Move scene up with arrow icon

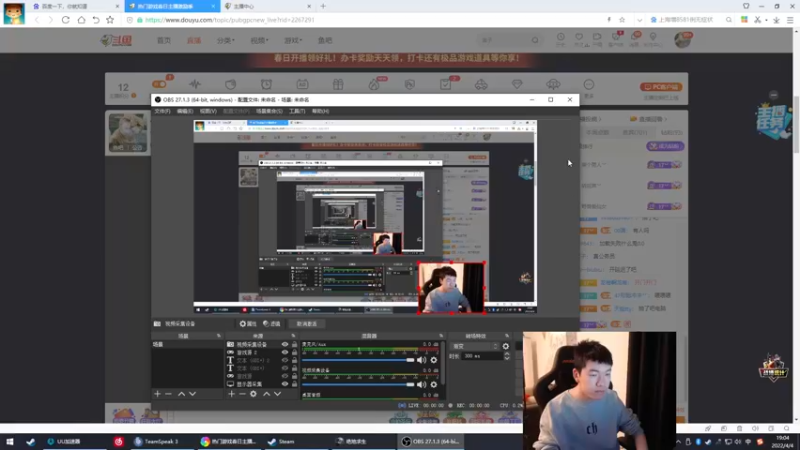(181, 394)
